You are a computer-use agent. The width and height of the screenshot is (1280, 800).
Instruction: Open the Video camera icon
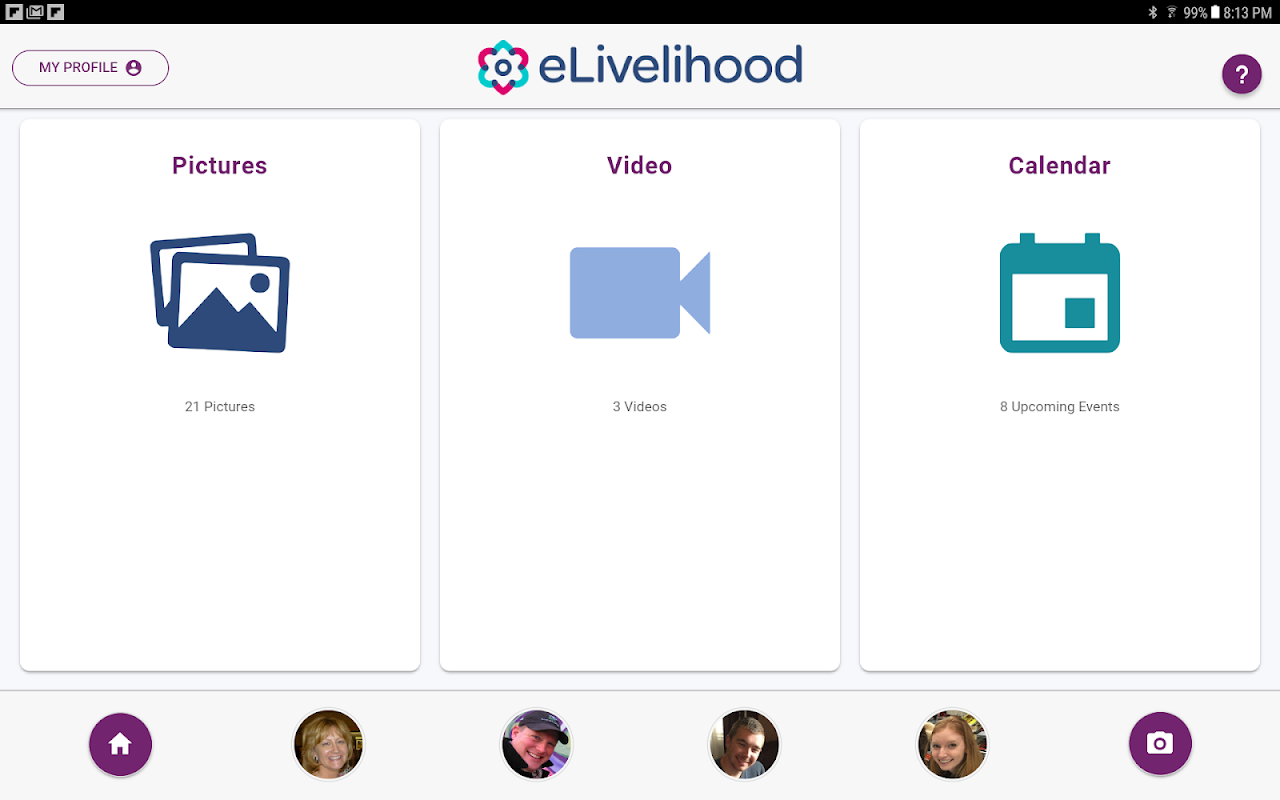pyautogui.click(x=640, y=293)
